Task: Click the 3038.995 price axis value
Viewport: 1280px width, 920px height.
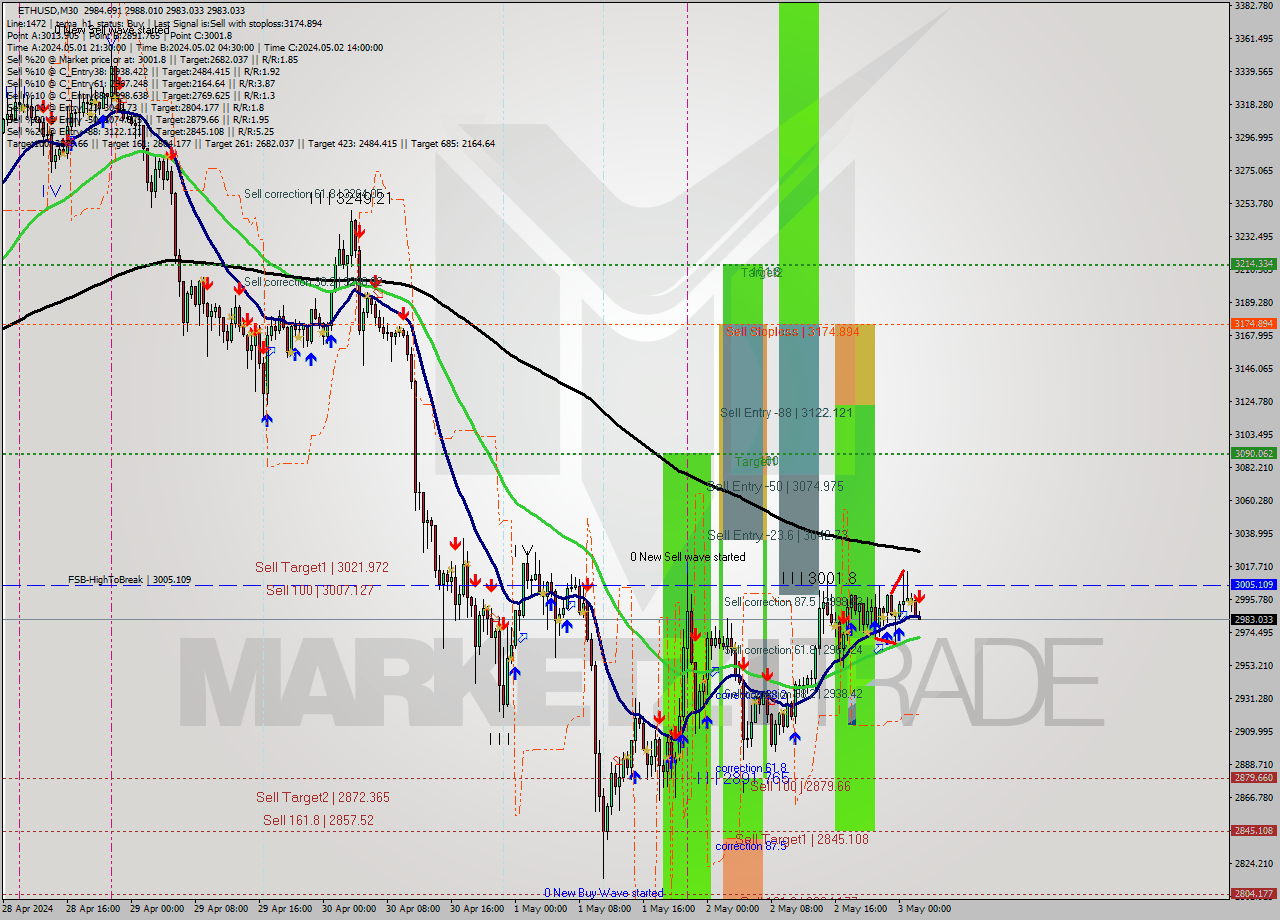Action: 1253,533
